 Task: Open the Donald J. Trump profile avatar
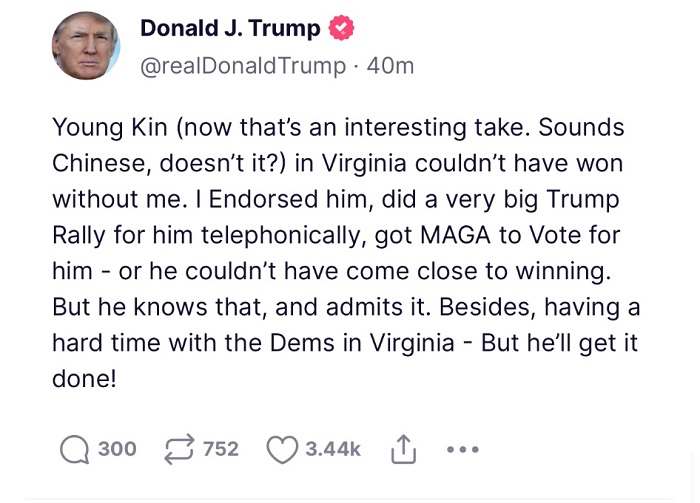pyautogui.click(x=87, y=48)
